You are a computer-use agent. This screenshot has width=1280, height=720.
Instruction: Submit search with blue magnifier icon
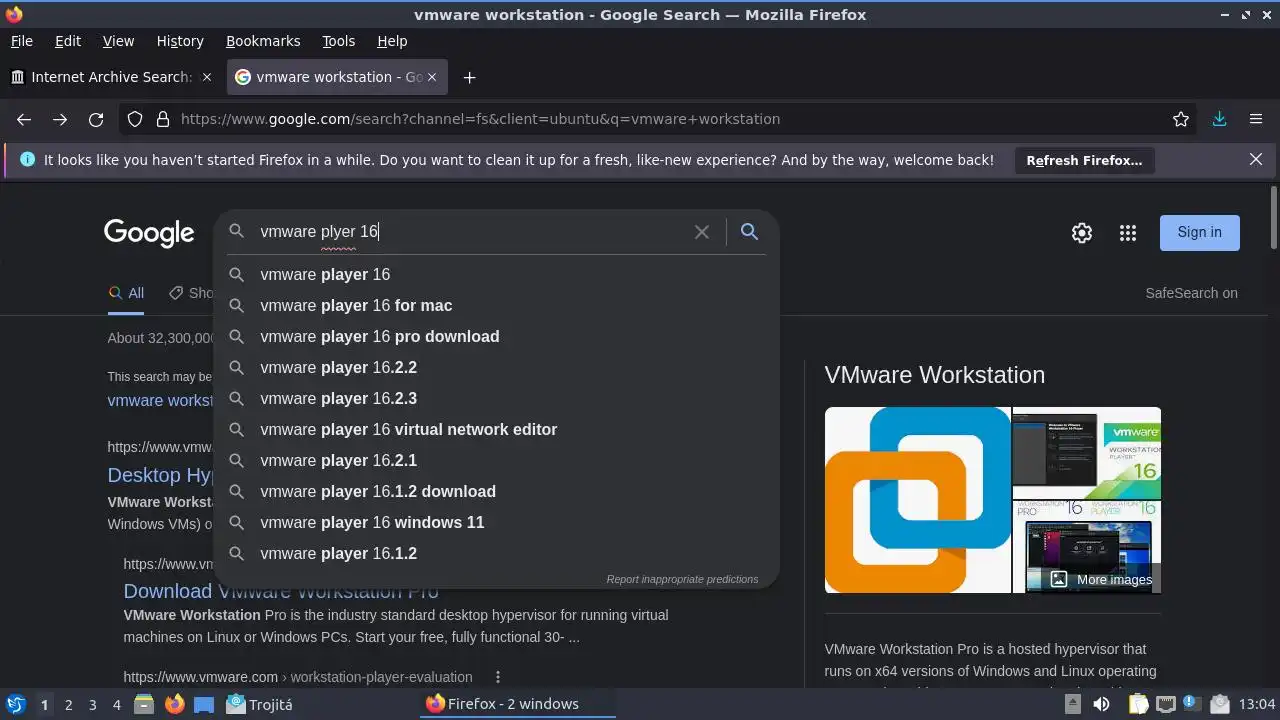point(749,232)
